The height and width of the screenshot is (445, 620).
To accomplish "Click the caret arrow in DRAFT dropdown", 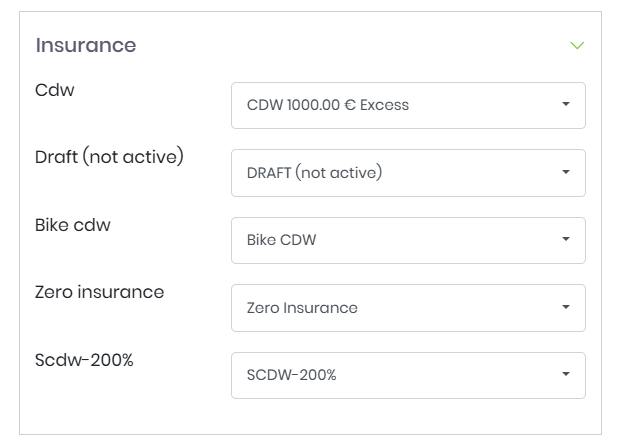I will click(566, 172).
